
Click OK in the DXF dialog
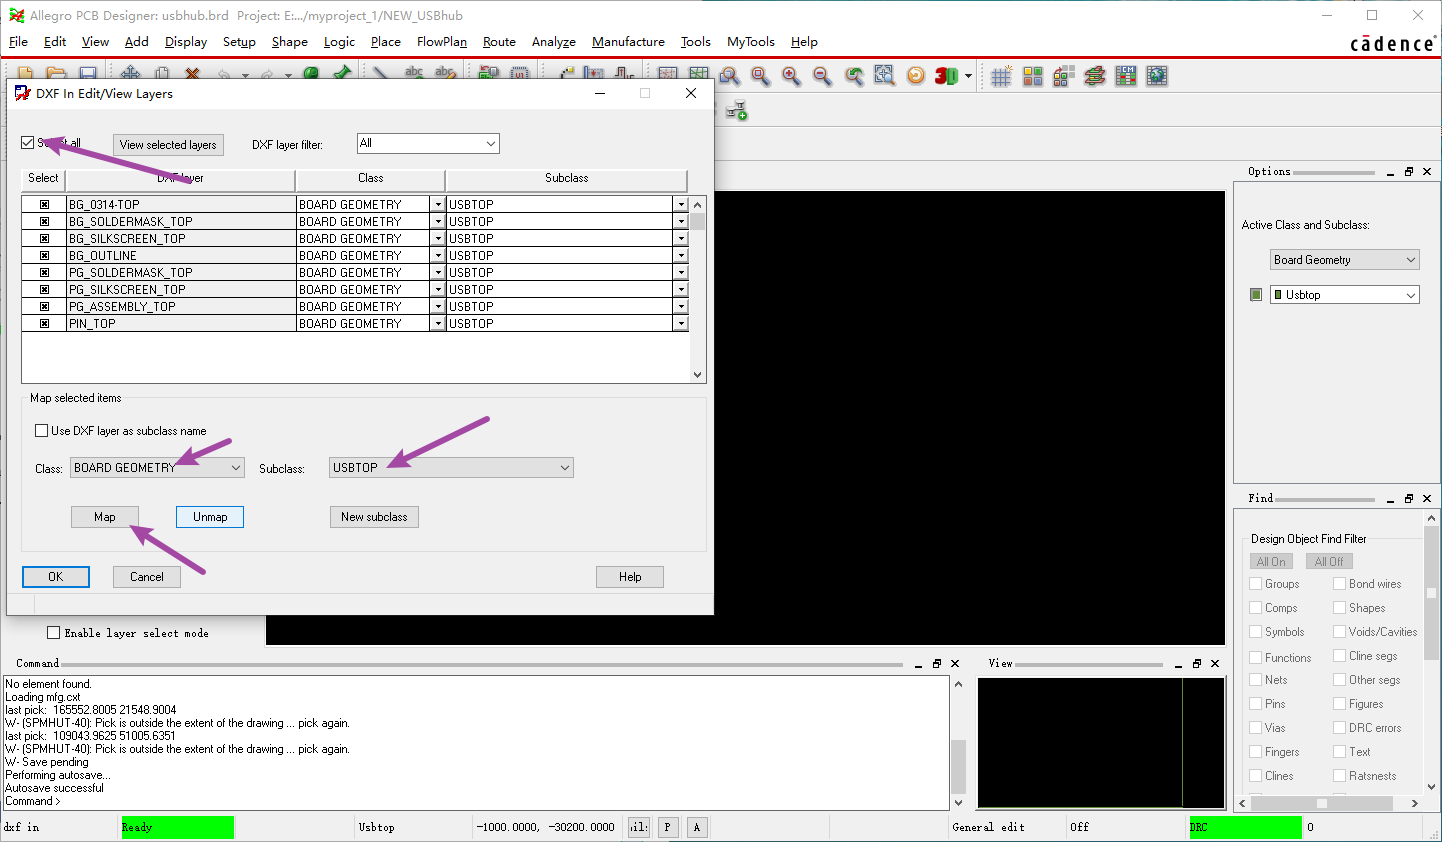[56, 577]
